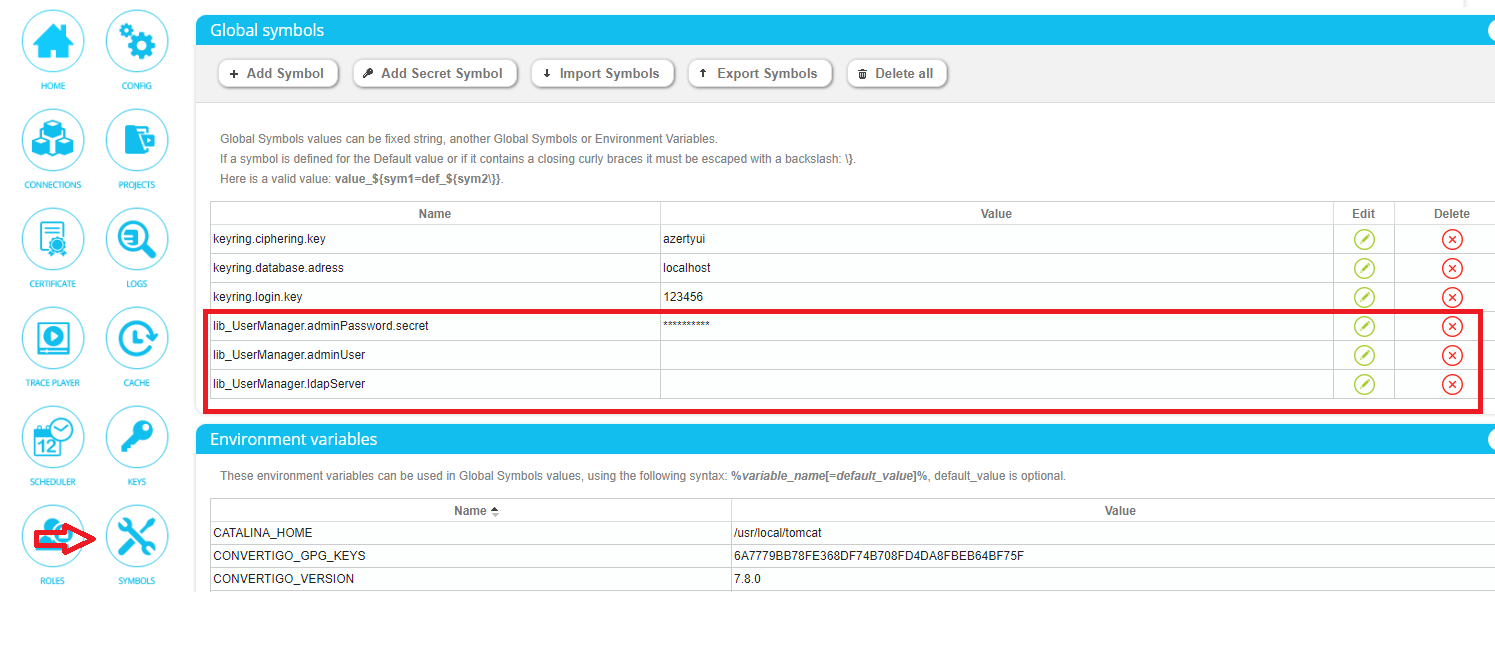Go to Connections section icon
Viewport: 1495px width, 670px height.
coord(53,141)
